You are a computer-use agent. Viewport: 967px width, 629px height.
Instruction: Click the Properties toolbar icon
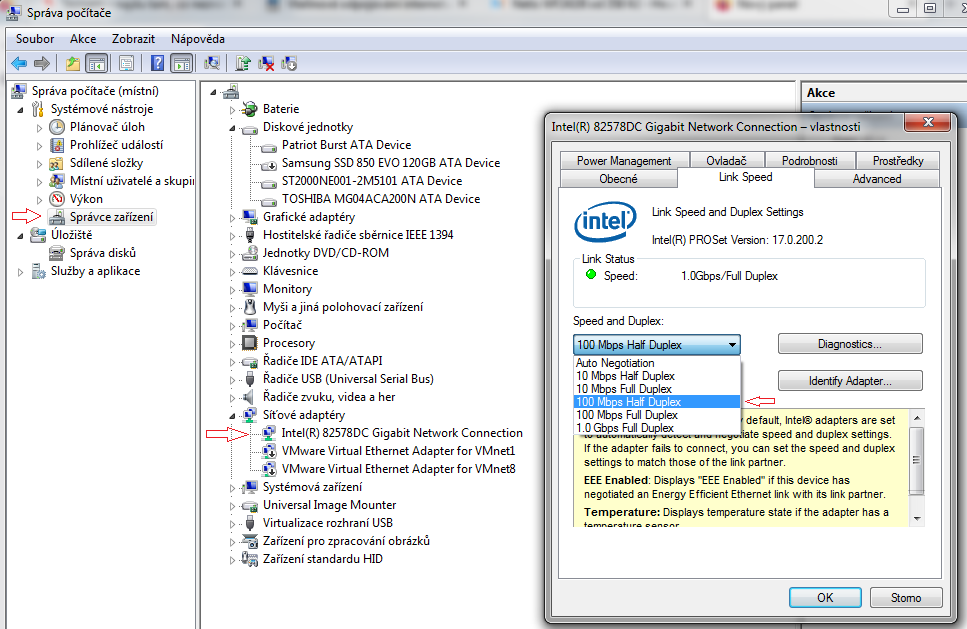click(126, 64)
